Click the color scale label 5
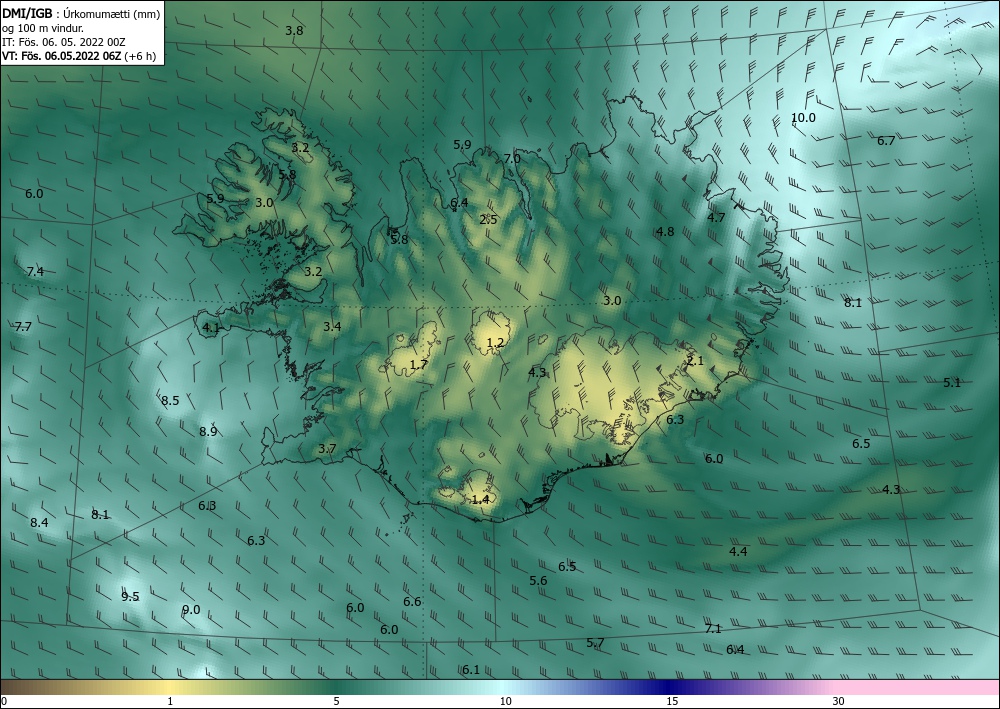 336,702
